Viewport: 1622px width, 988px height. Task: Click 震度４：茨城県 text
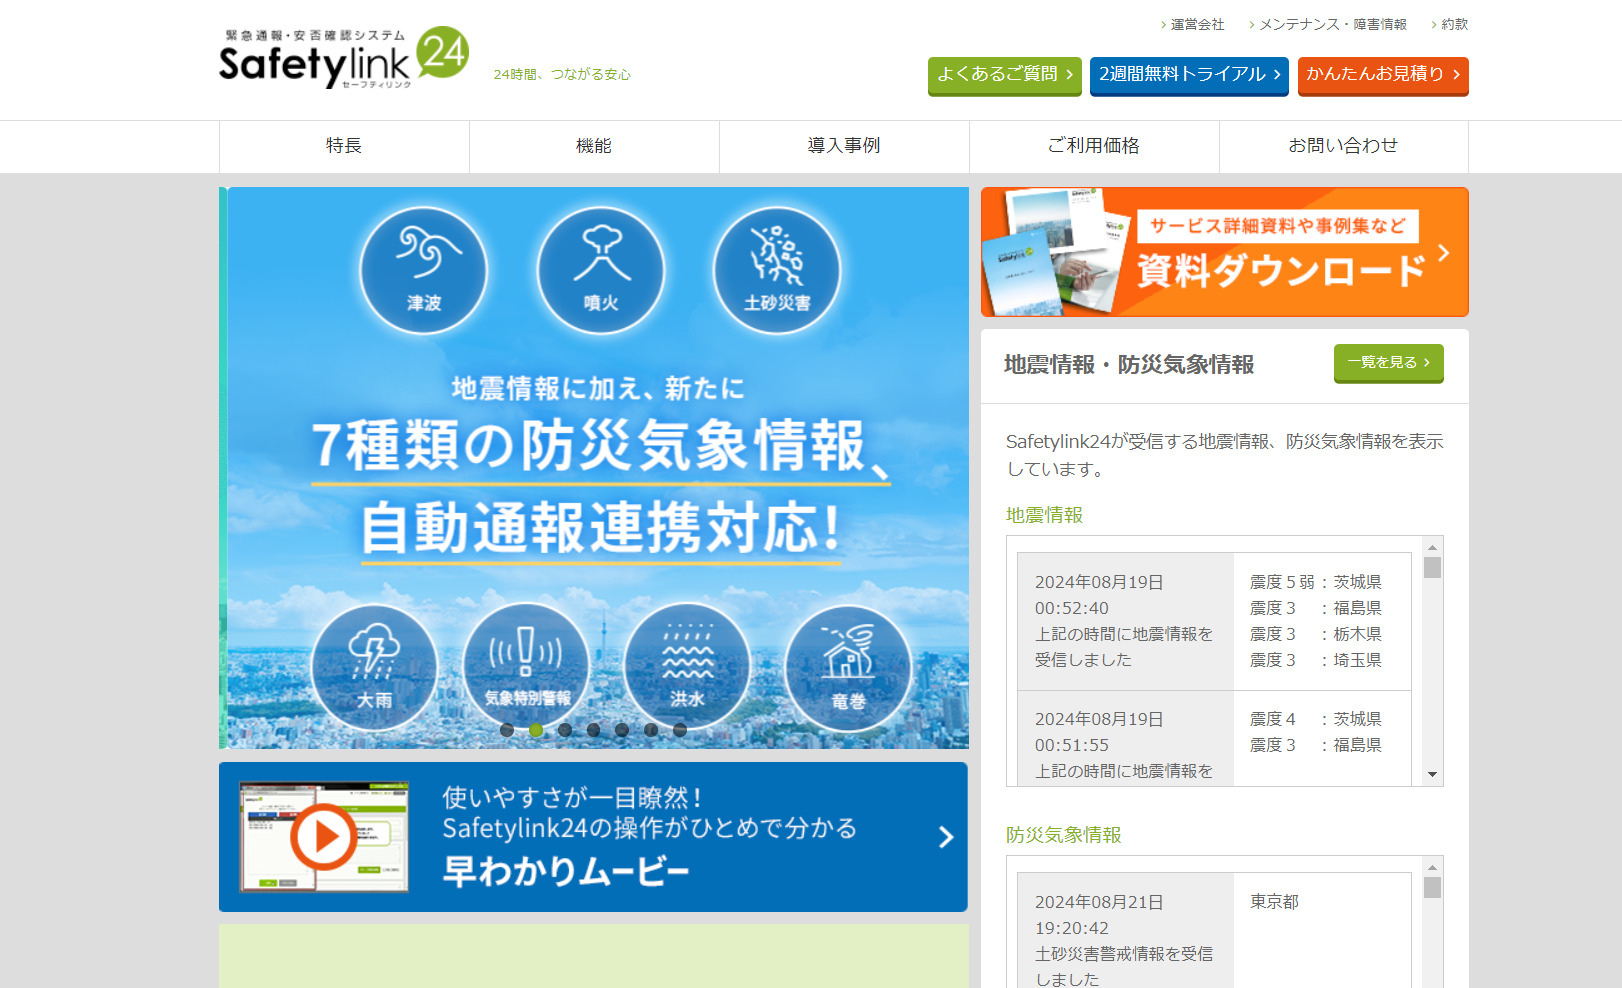(1316, 719)
